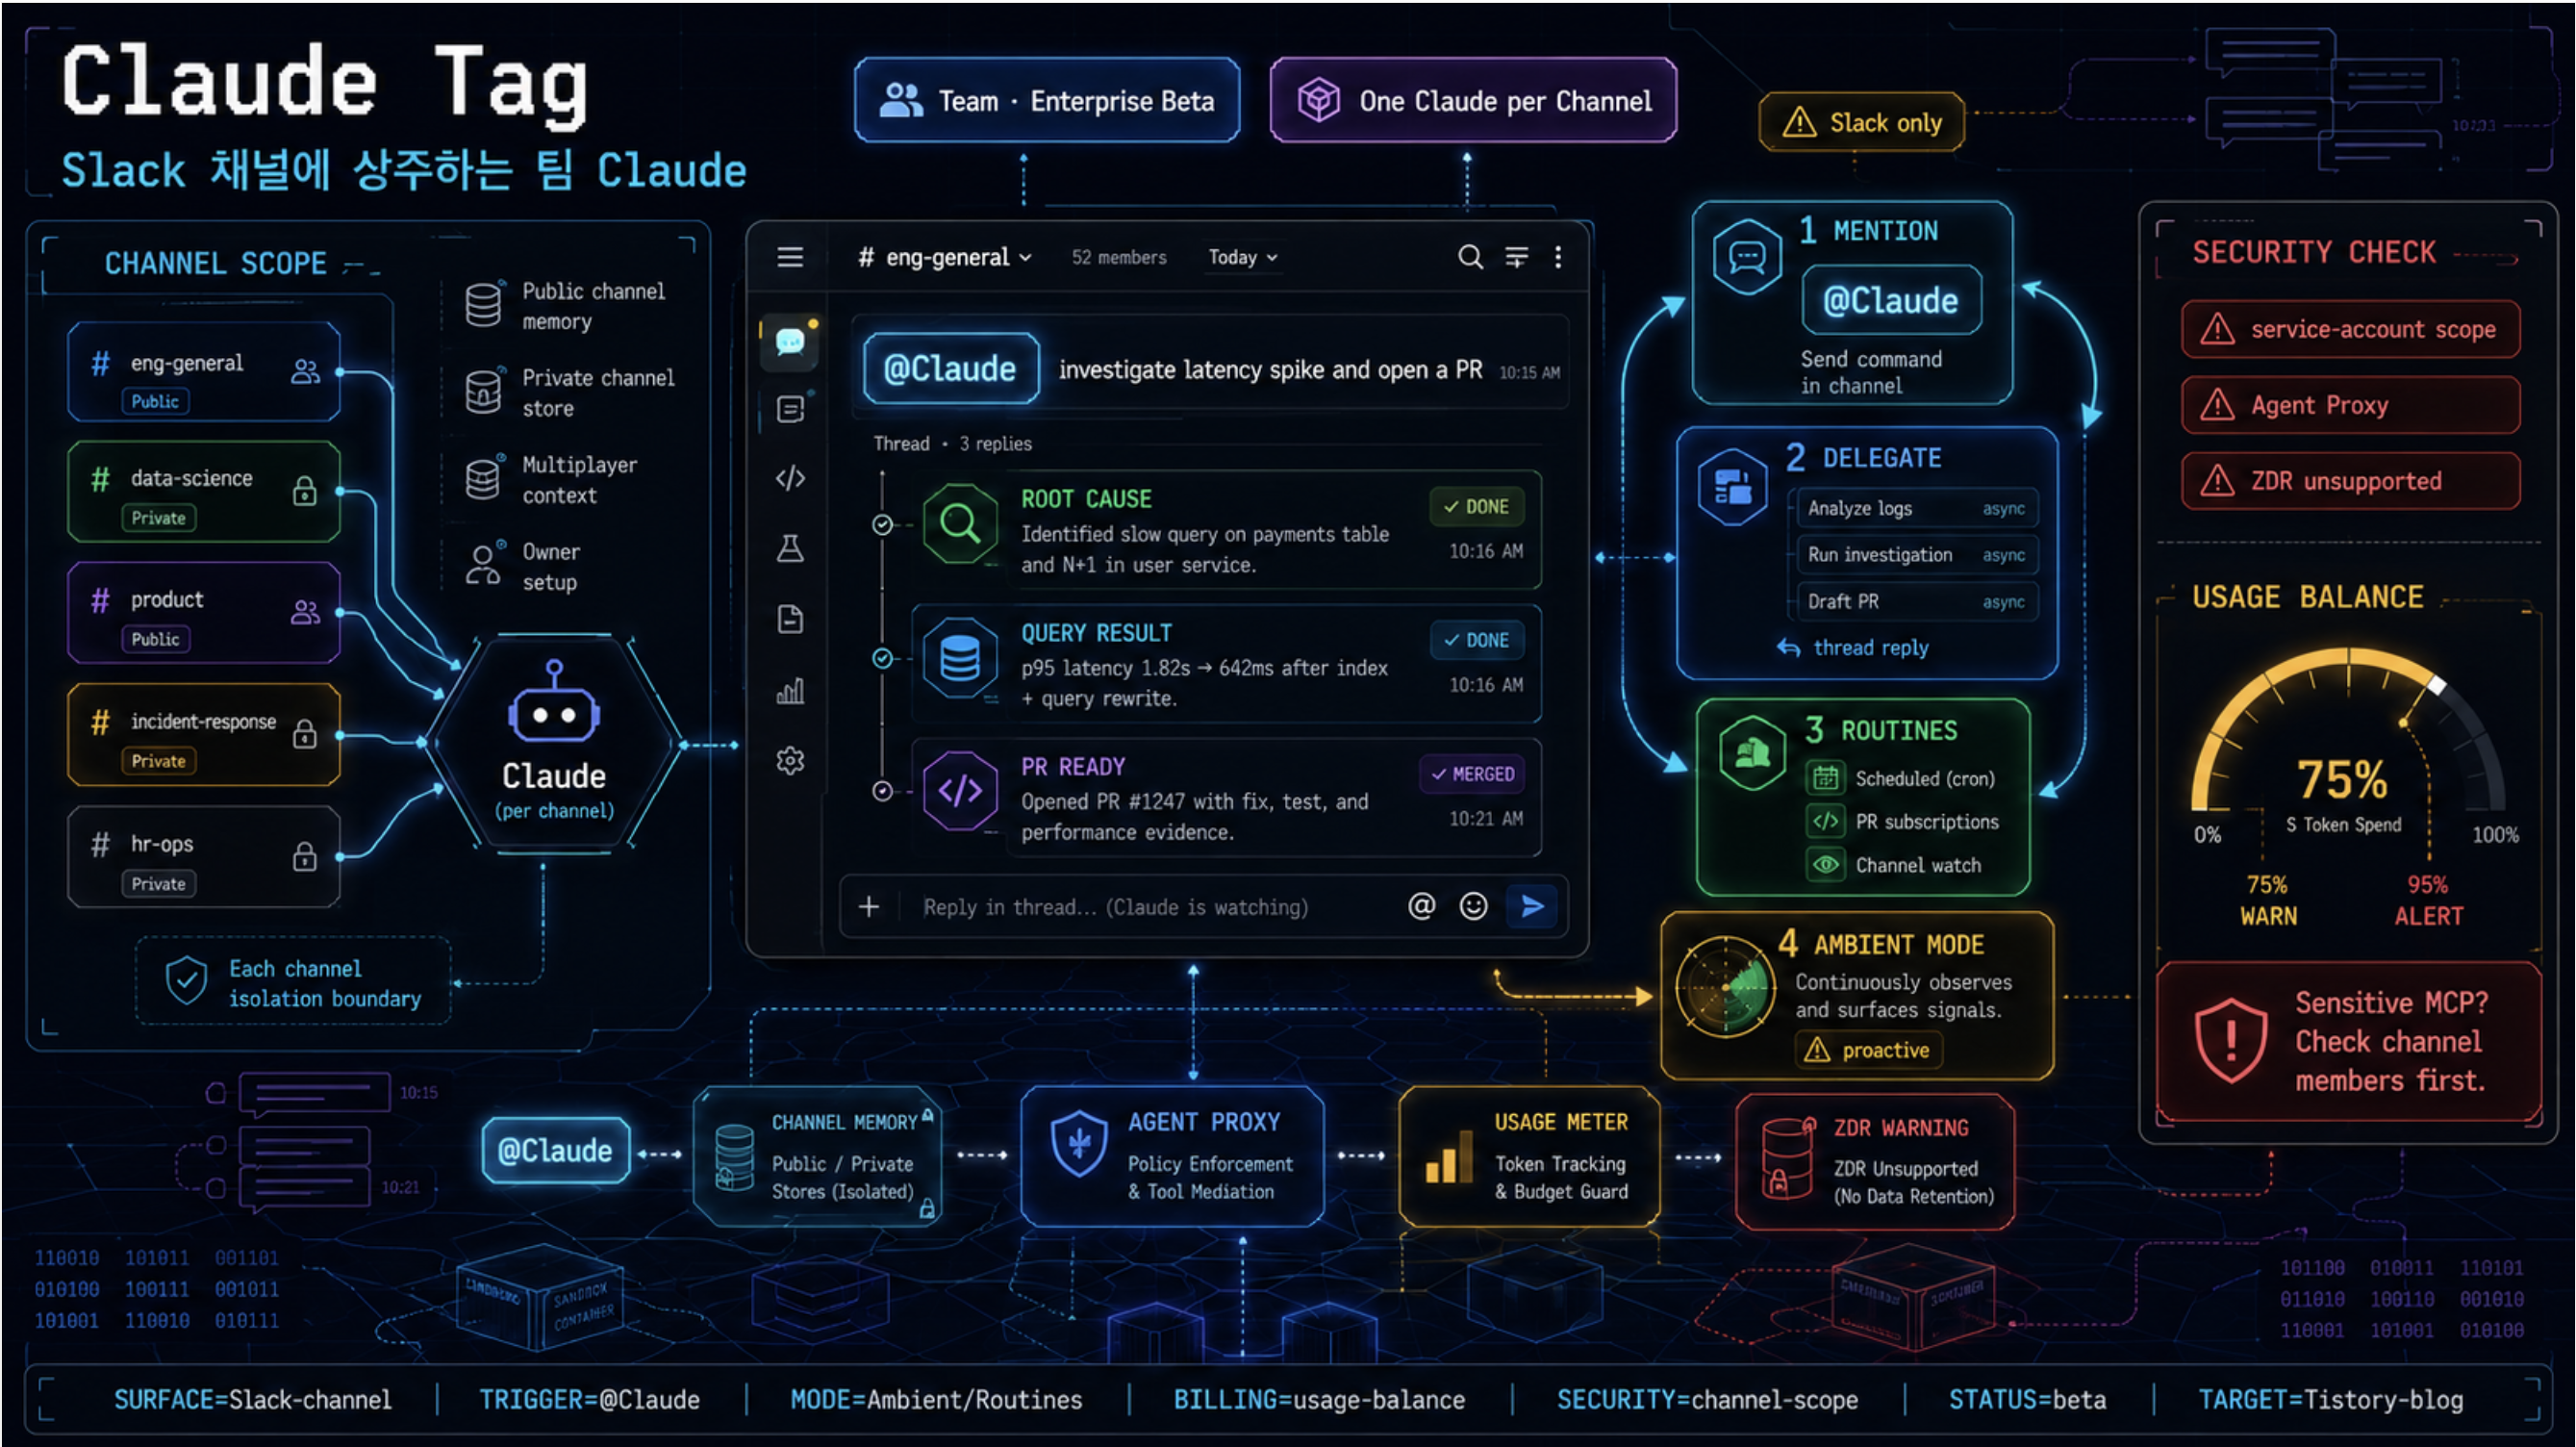Select the Run investigation async task
Screen dimensions: 2576x1447
pos(1915,555)
